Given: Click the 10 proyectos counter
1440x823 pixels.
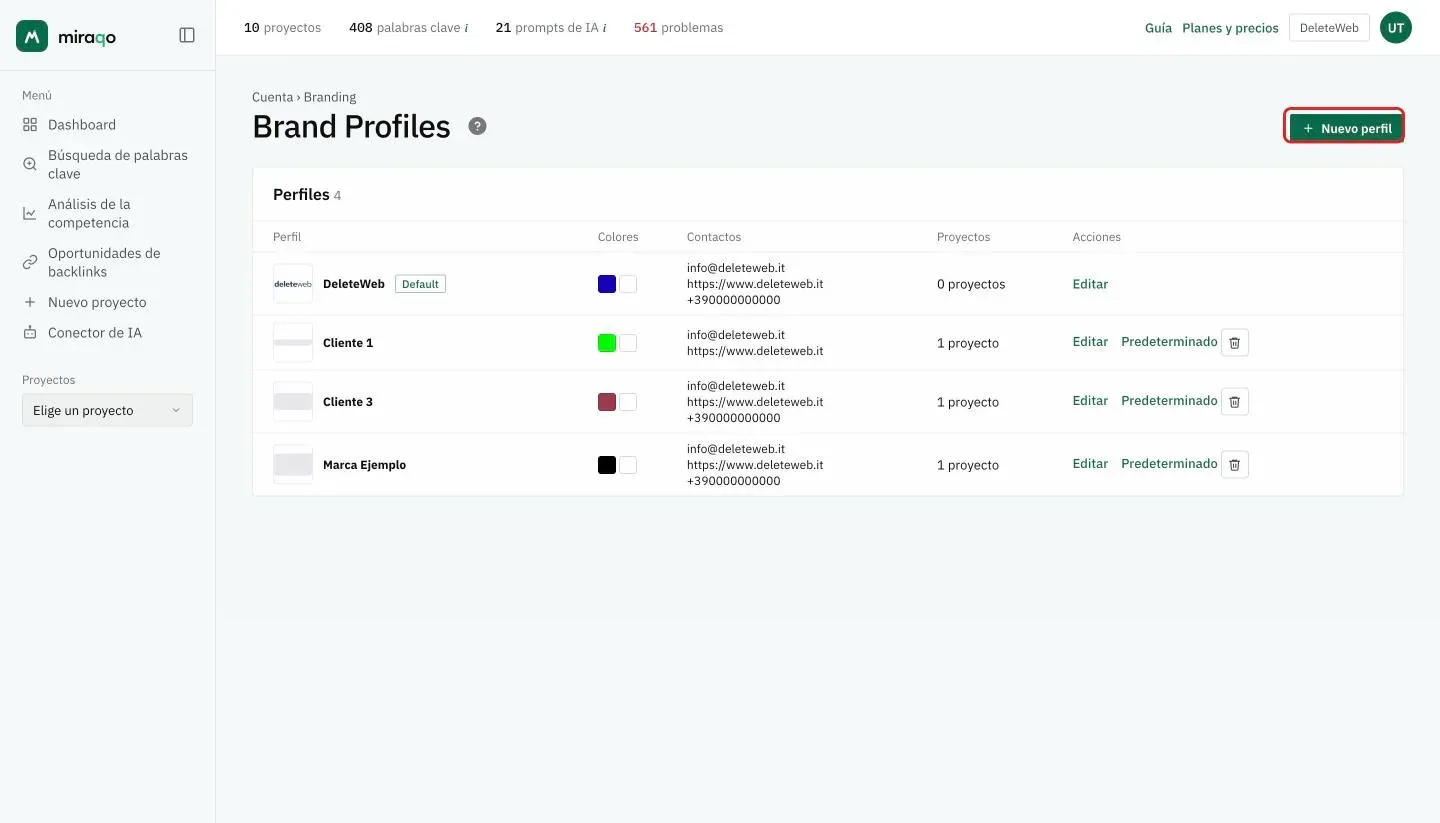Looking at the screenshot, I should click(x=283, y=28).
